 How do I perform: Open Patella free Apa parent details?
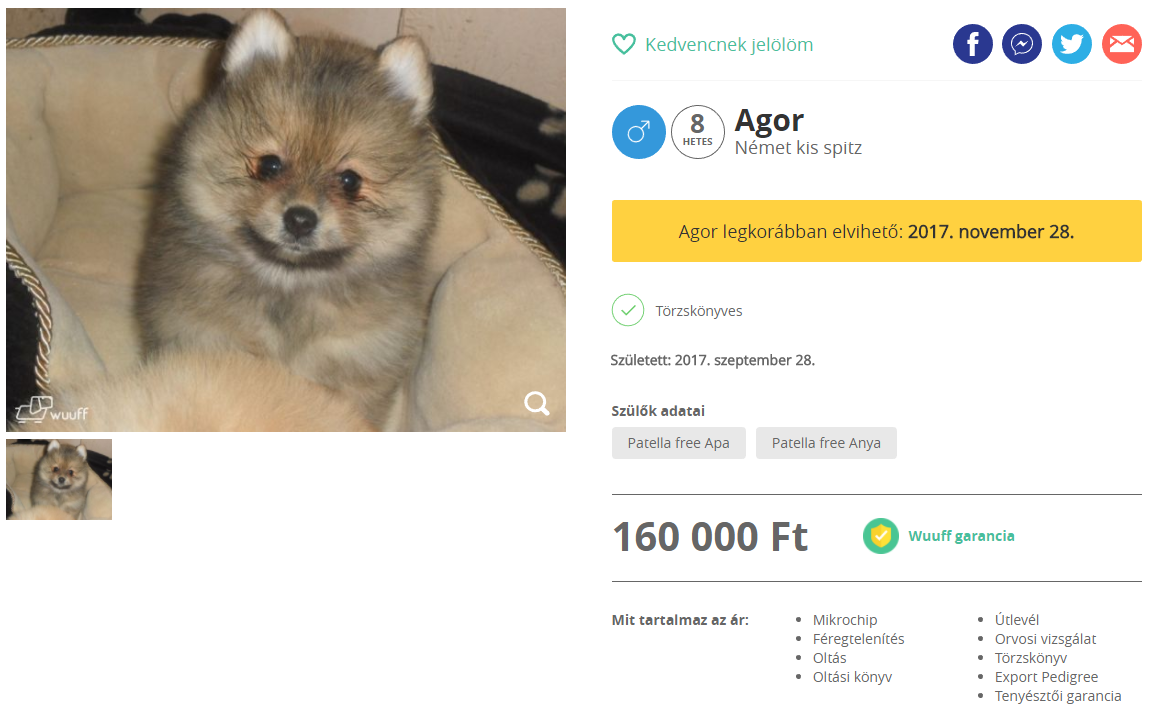tap(679, 443)
